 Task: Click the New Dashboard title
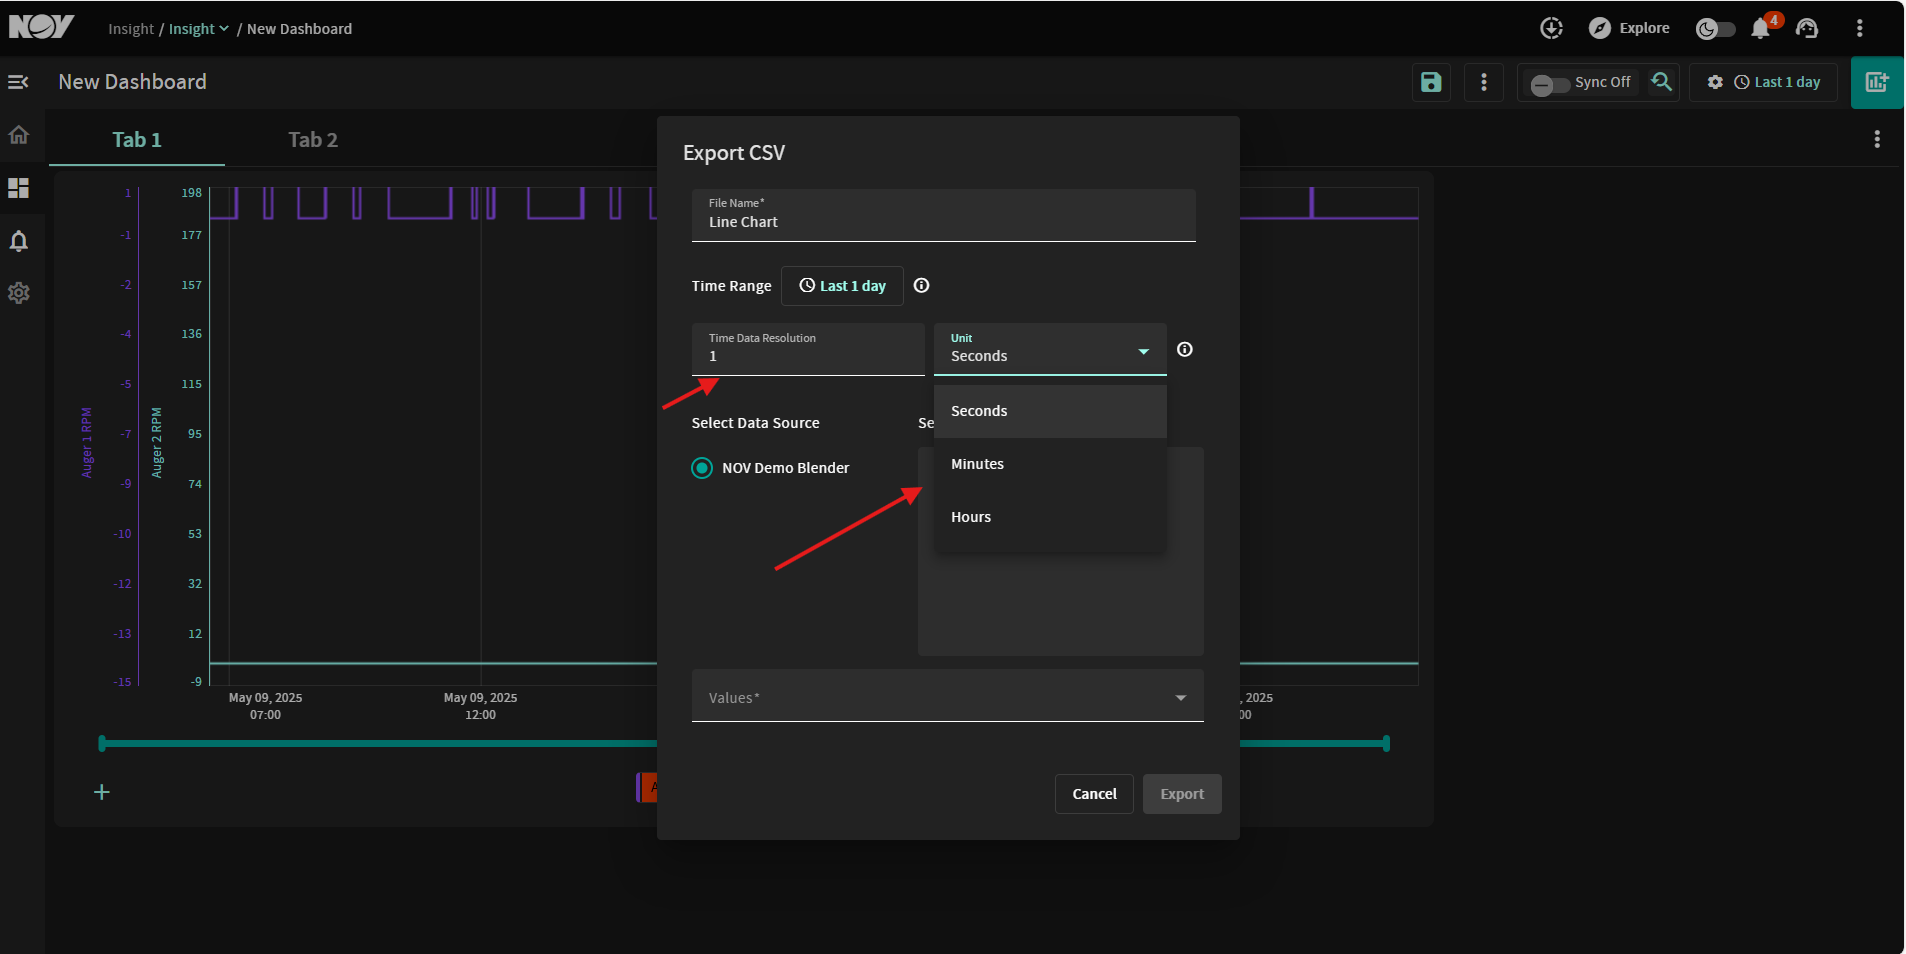click(133, 82)
